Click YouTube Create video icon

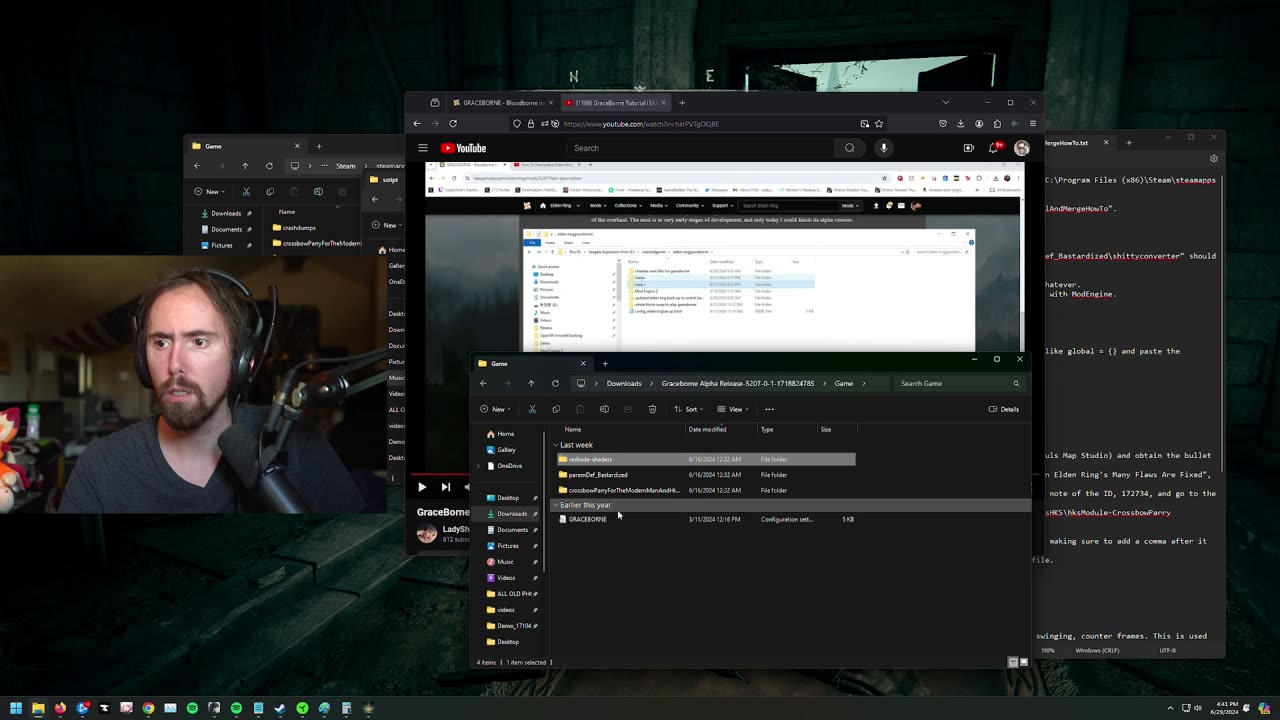[968, 148]
